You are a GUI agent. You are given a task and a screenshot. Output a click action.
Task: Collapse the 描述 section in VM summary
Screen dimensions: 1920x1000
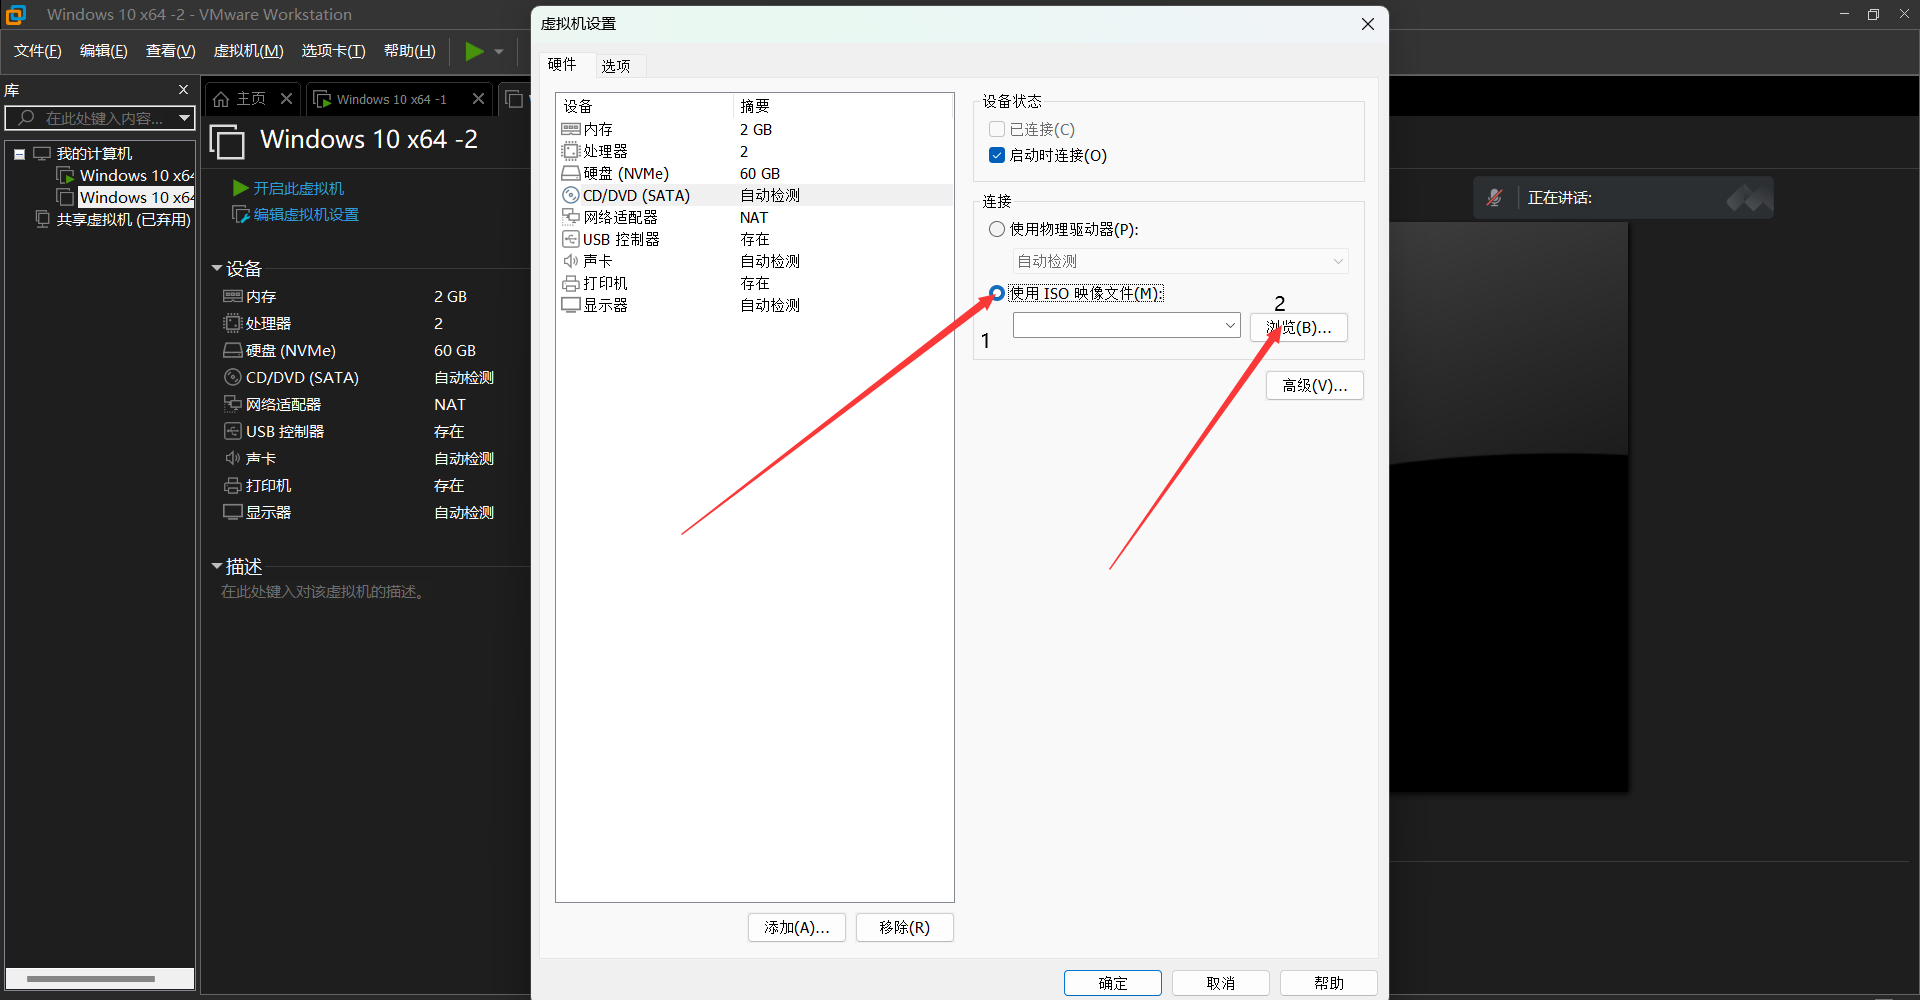click(217, 566)
